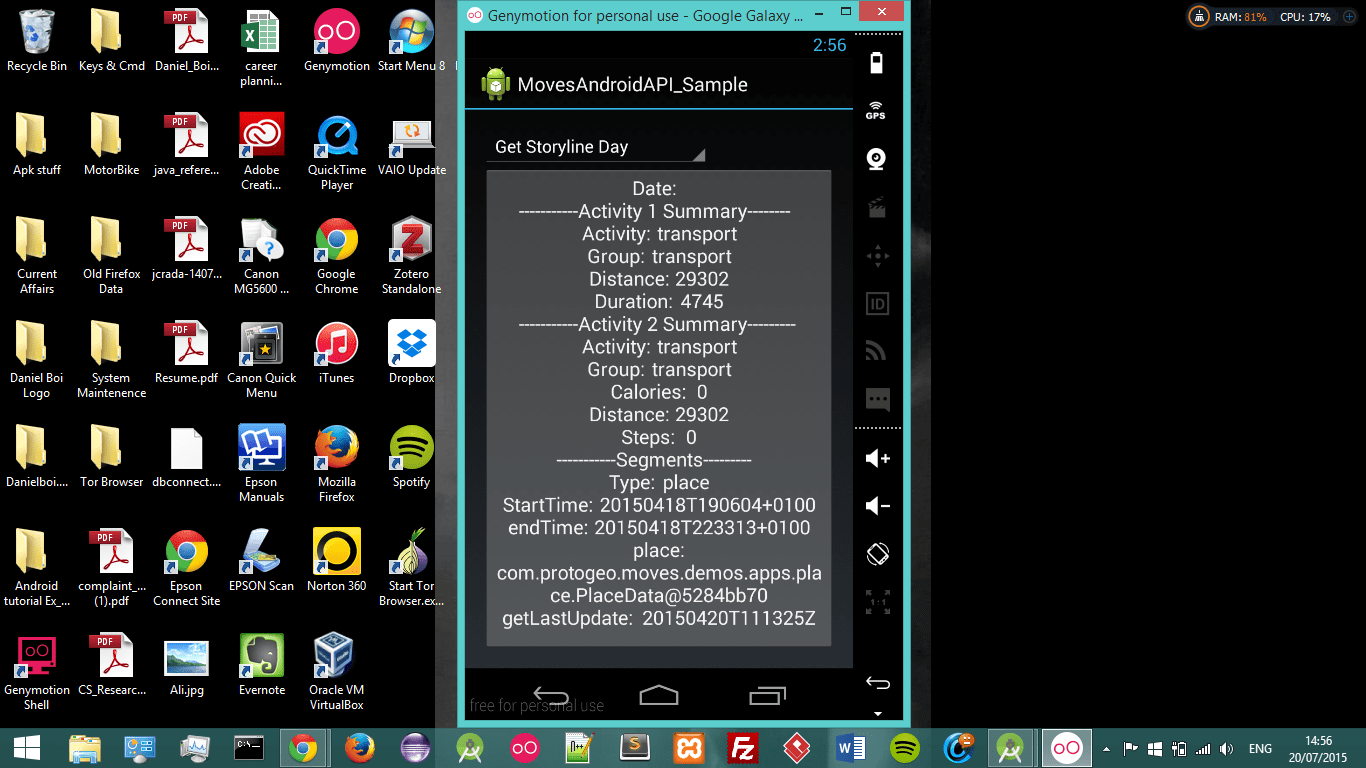Rotate the emulator screen
The width and height of the screenshot is (1366, 768).
(877, 553)
